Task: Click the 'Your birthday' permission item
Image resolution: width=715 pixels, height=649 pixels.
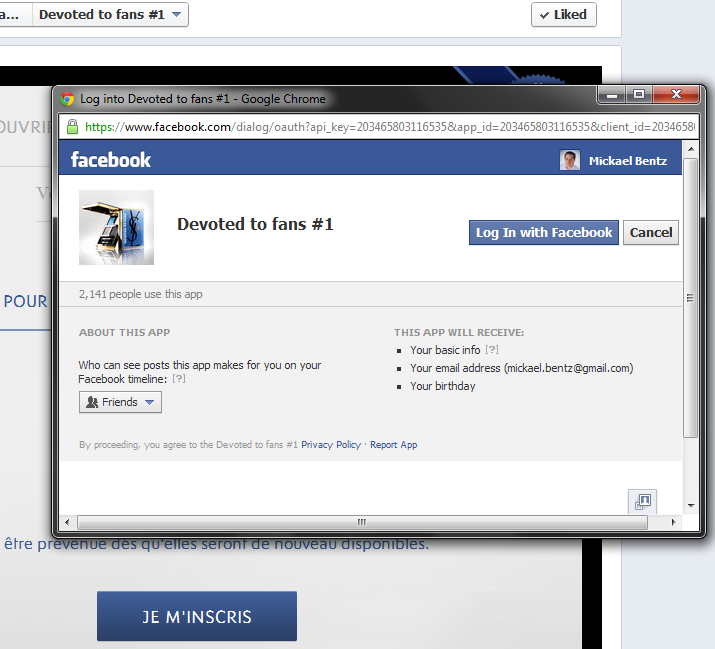Action: click(x=443, y=386)
